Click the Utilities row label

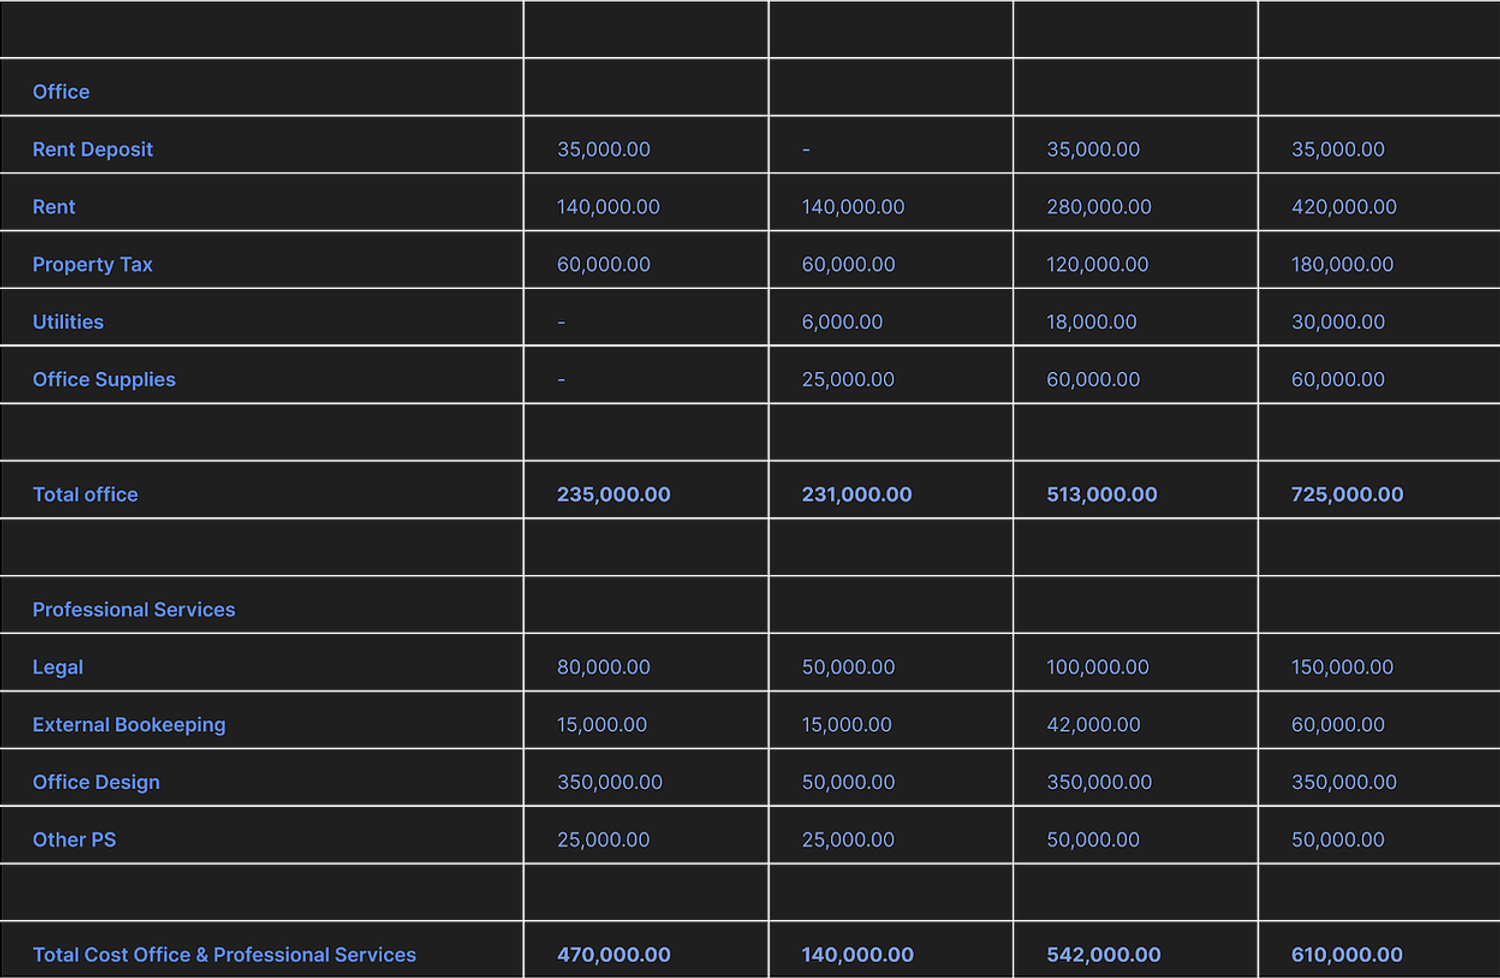(x=68, y=322)
